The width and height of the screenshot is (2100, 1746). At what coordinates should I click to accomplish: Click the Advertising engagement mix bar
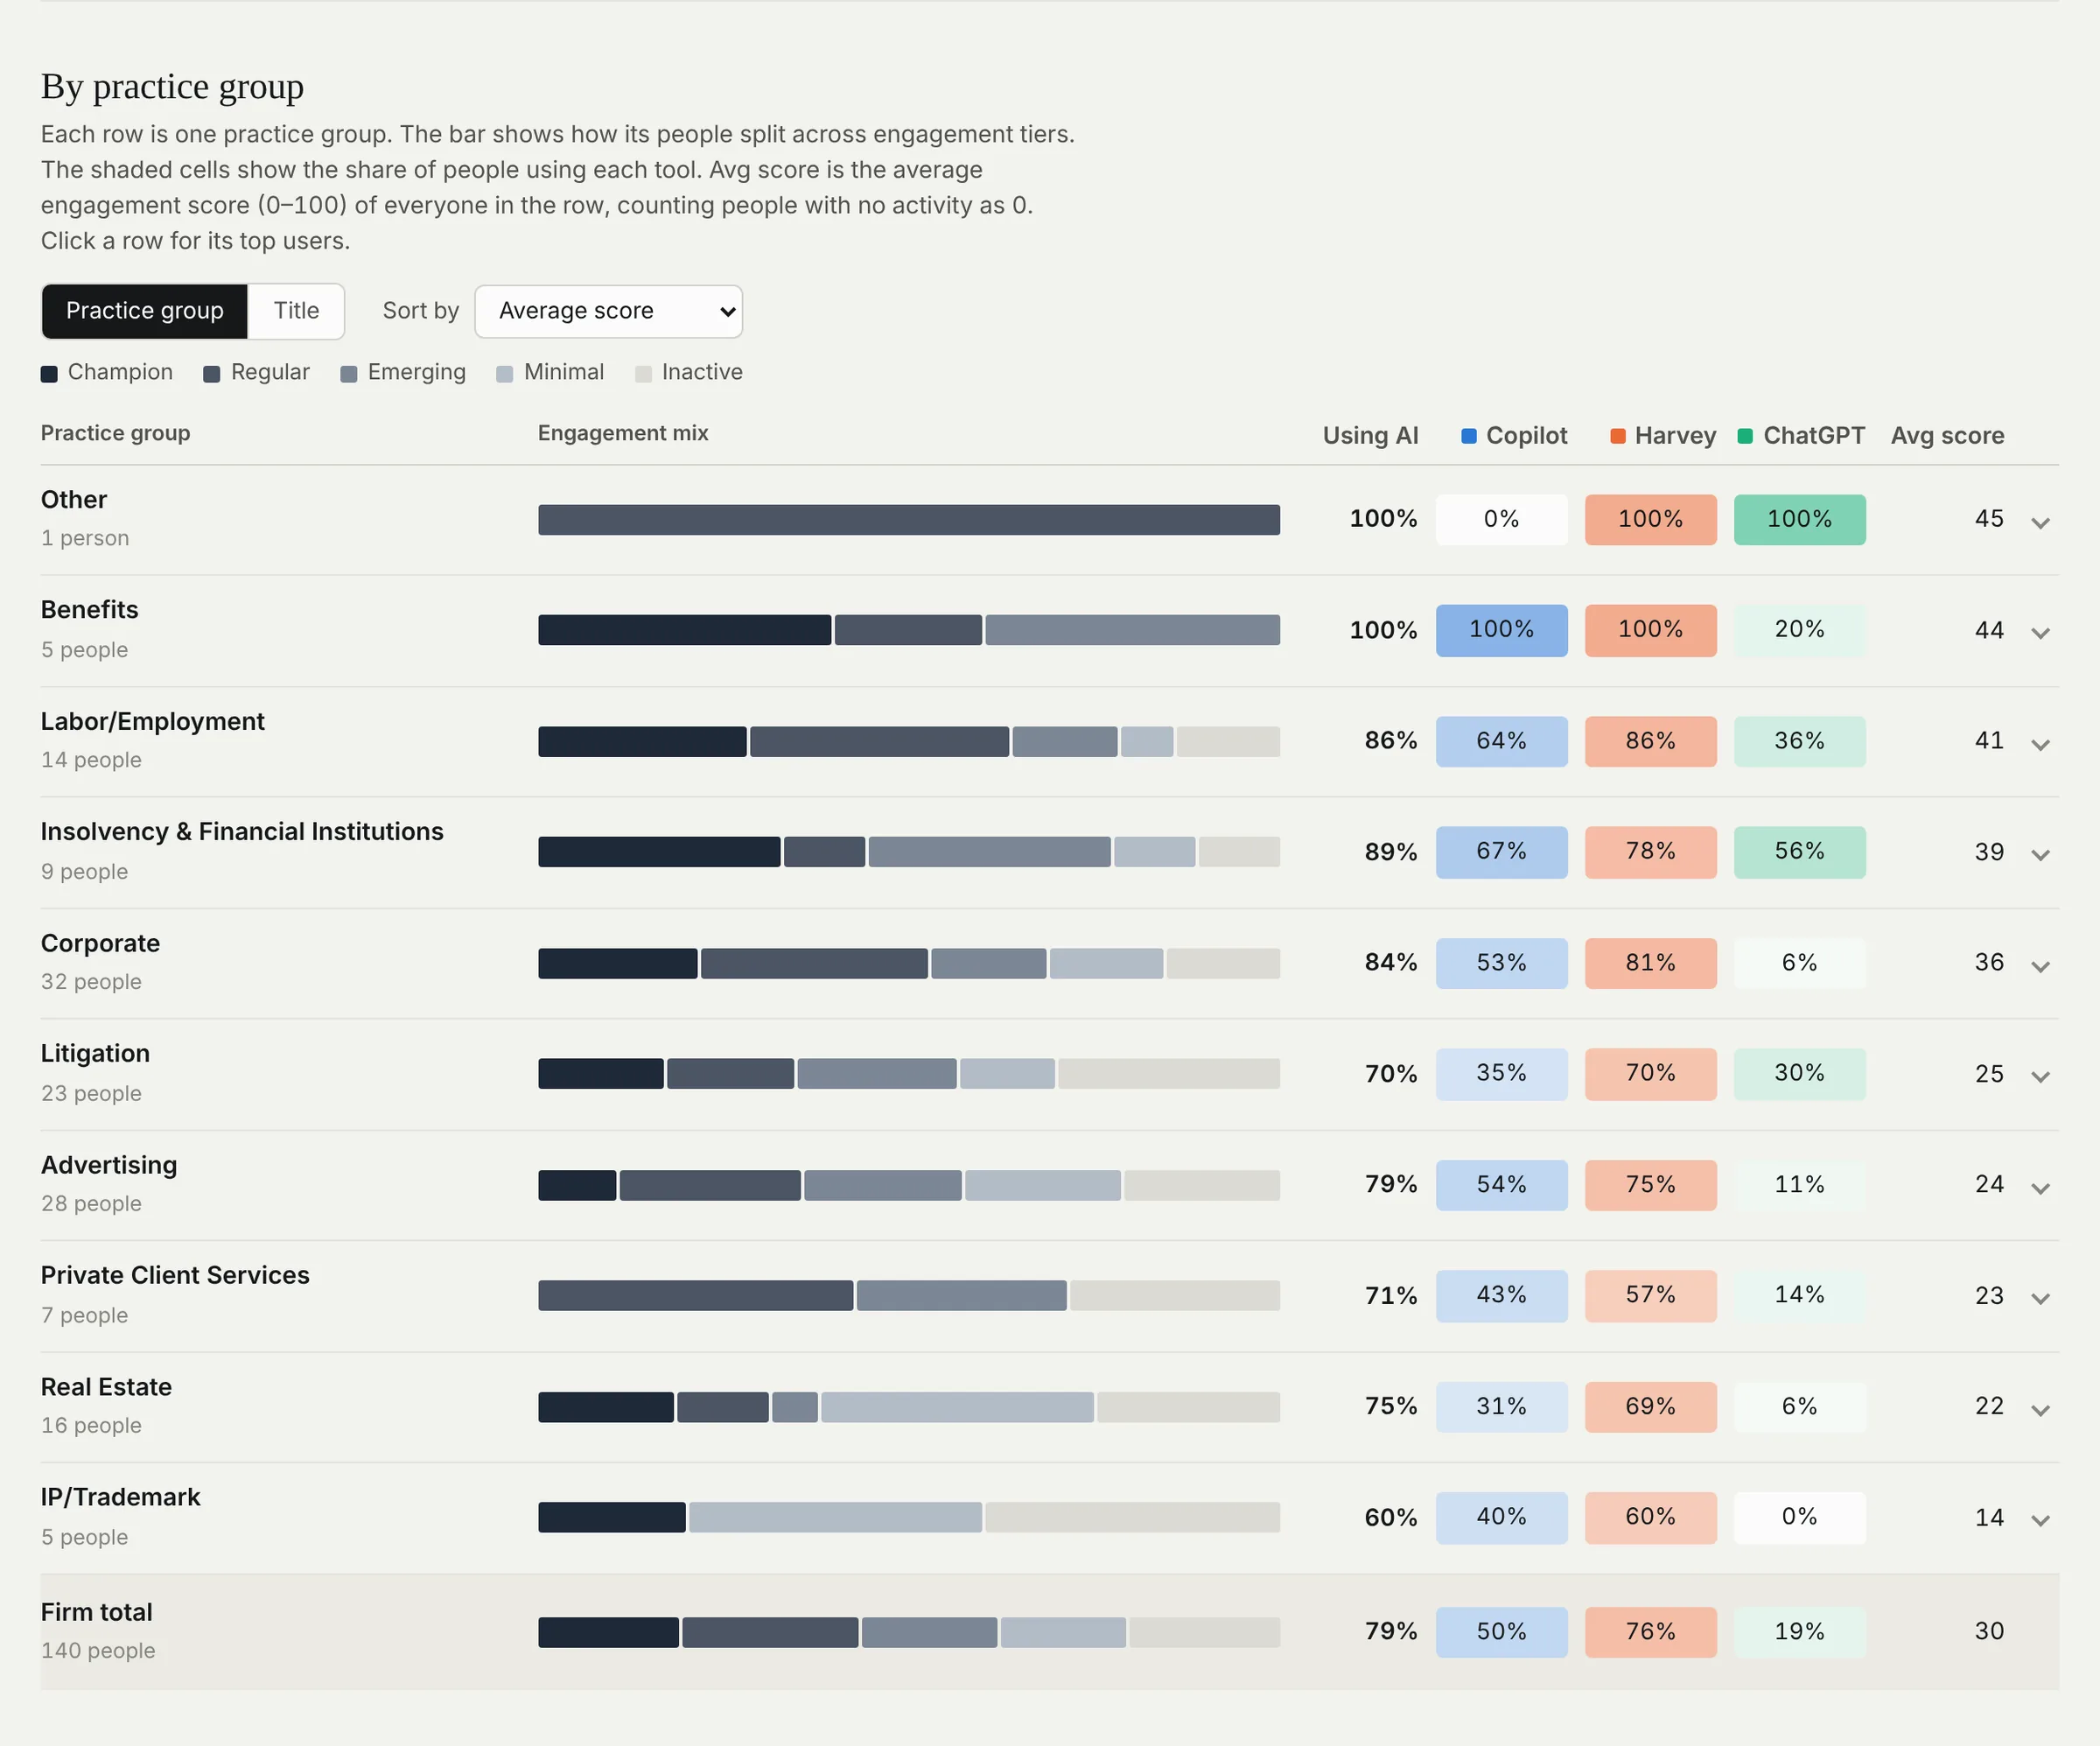[x=909, y=1185]
